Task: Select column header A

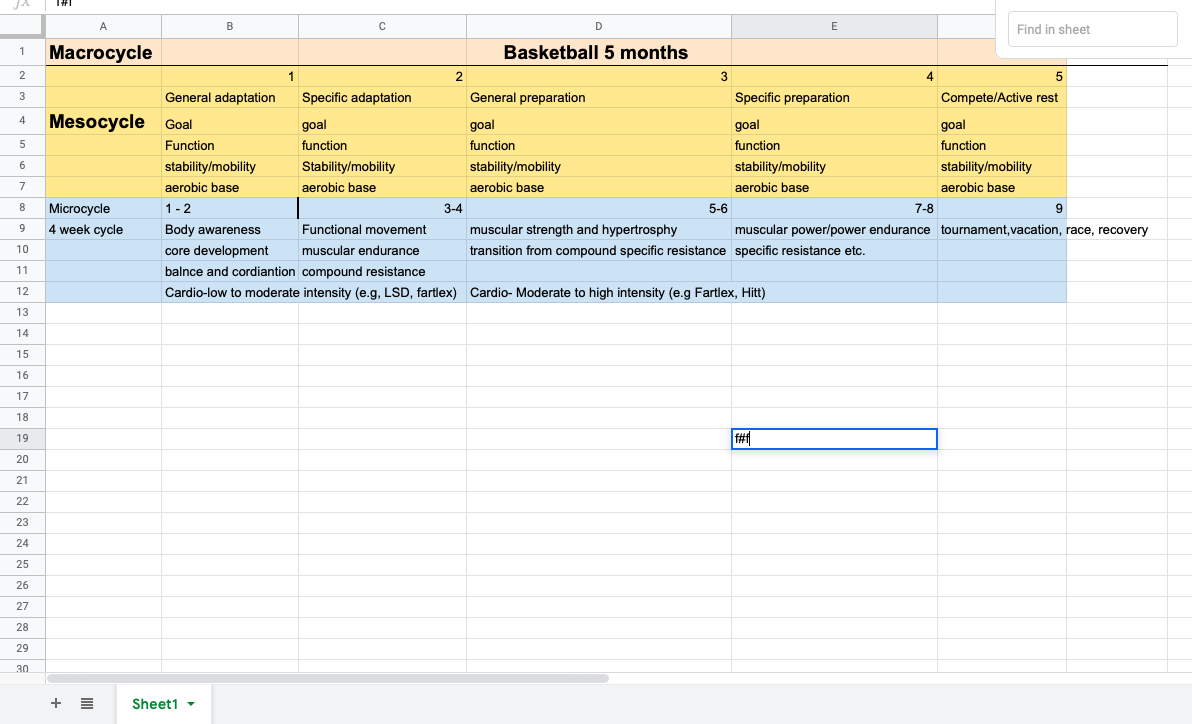Action: (x=103, y=26)
